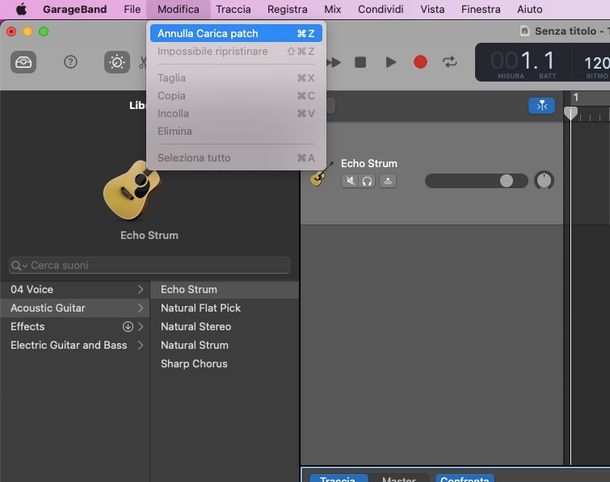This screenshot has height=482, width=610.
Task: Click the fast forward transport button
Action: tap(334, 62)
